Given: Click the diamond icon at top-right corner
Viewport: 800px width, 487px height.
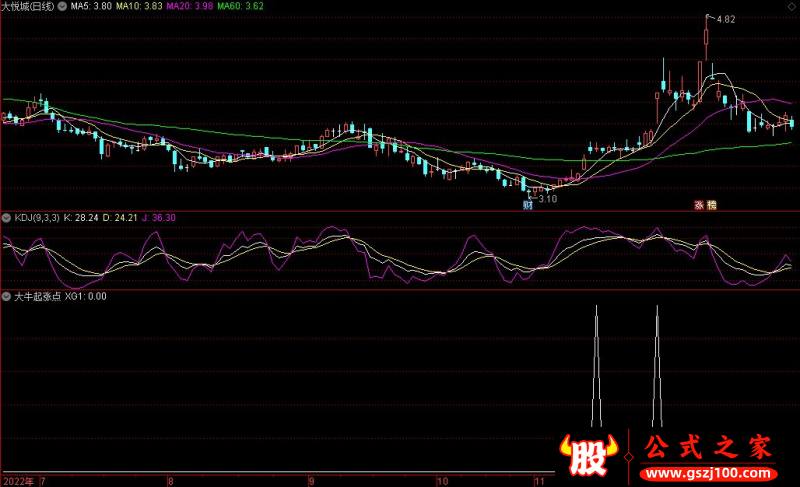Looking at the screenshot, I should point(791,6).
